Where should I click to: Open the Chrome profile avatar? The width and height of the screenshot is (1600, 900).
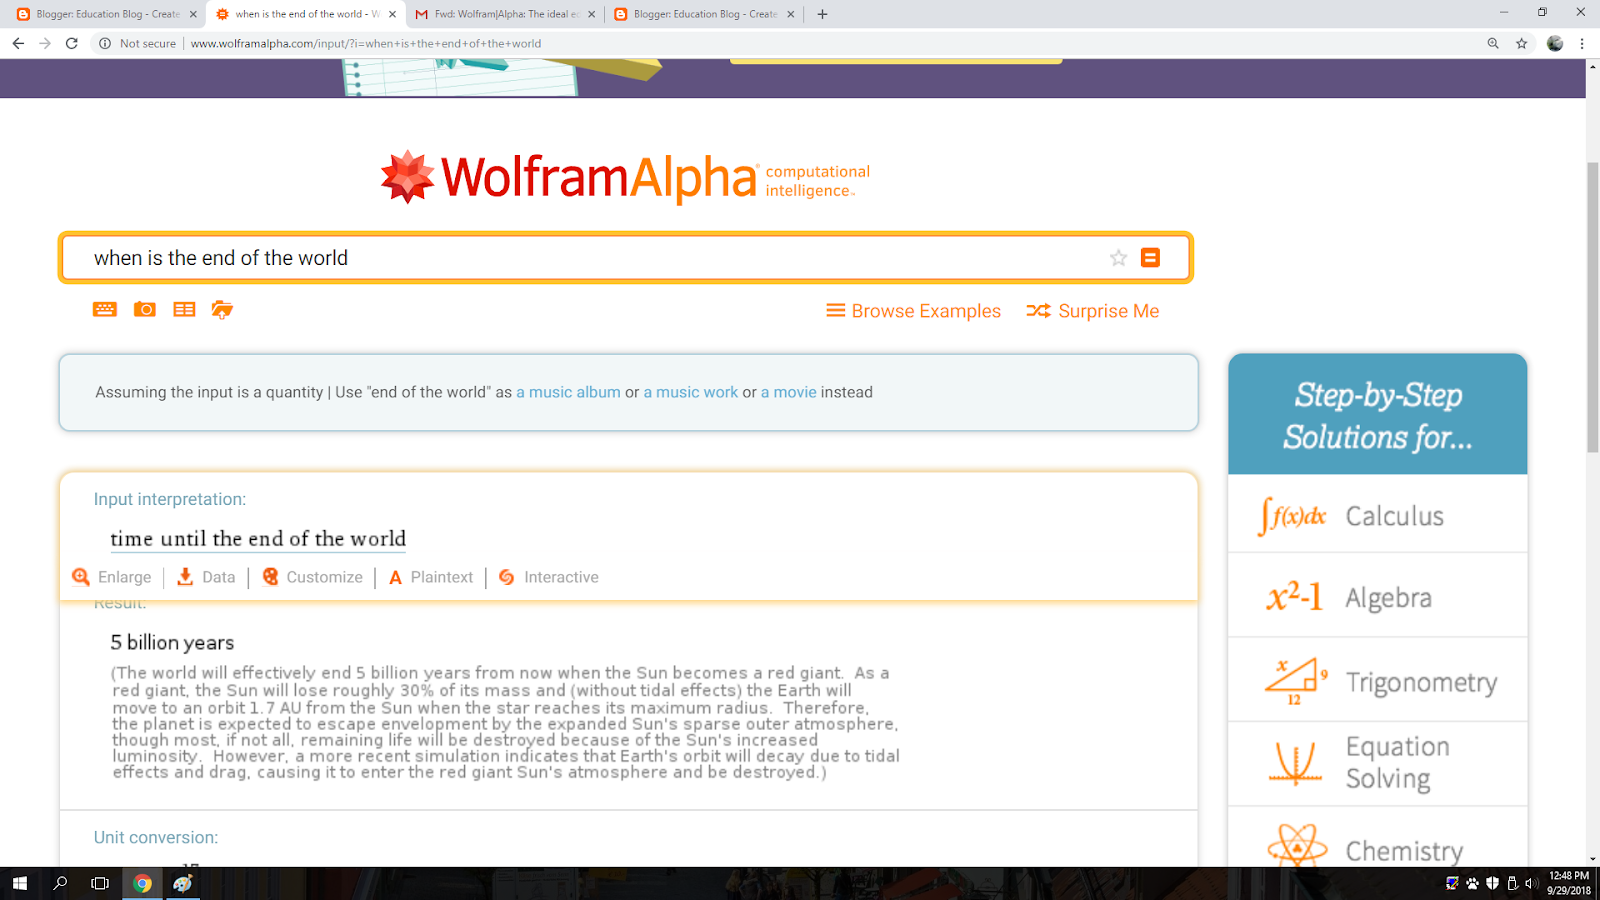(x=1555, y=43)
